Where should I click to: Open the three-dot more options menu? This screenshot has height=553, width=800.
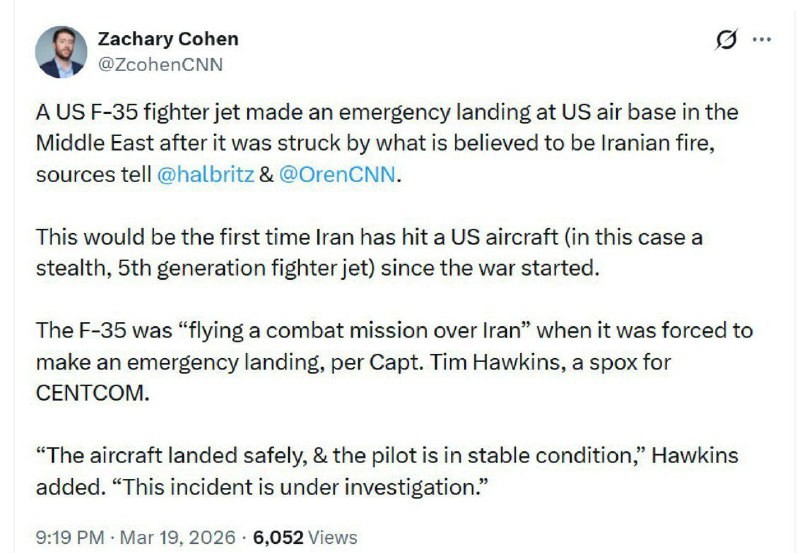coord(761,40)
